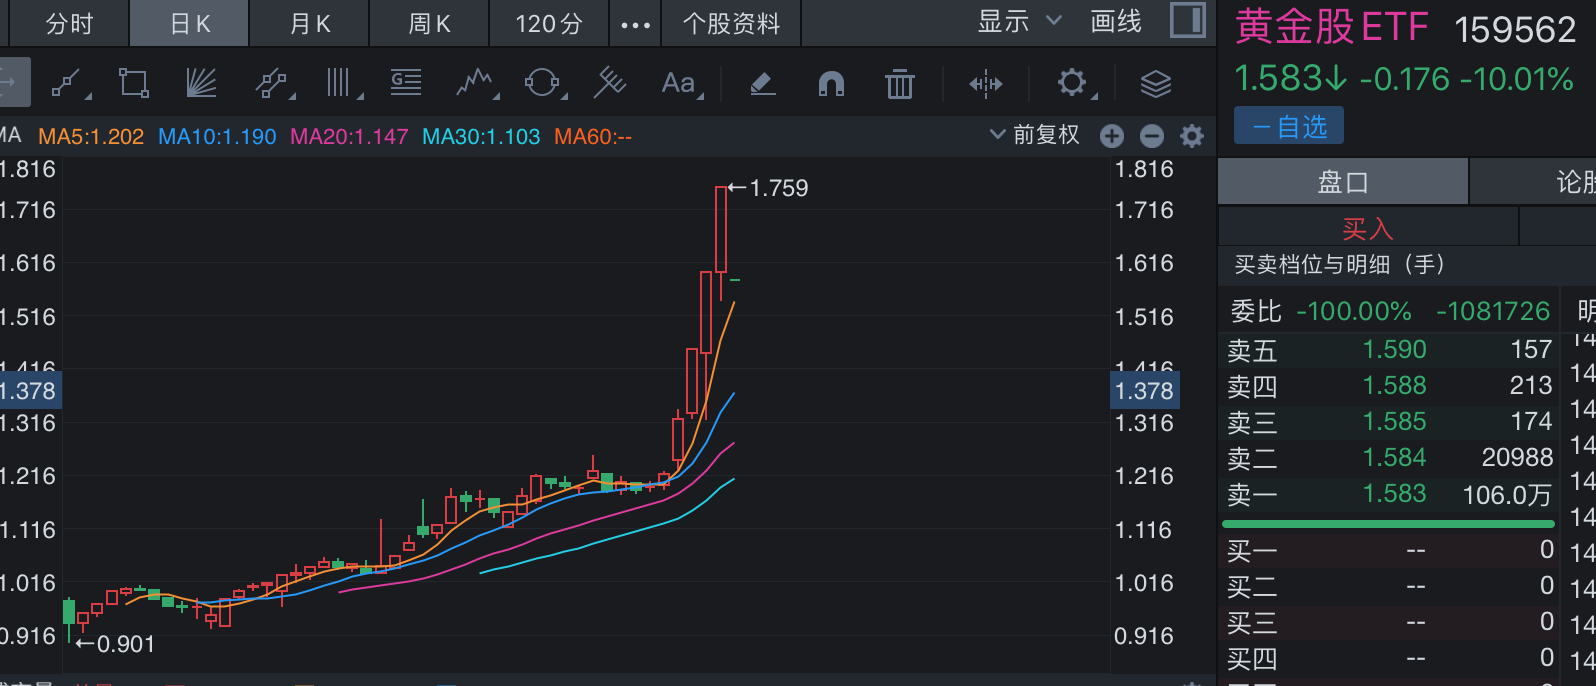Open the 盘口 tab
Image resolution: width=1596 pixels, height=686 pixels.
tap(1343, 182)
